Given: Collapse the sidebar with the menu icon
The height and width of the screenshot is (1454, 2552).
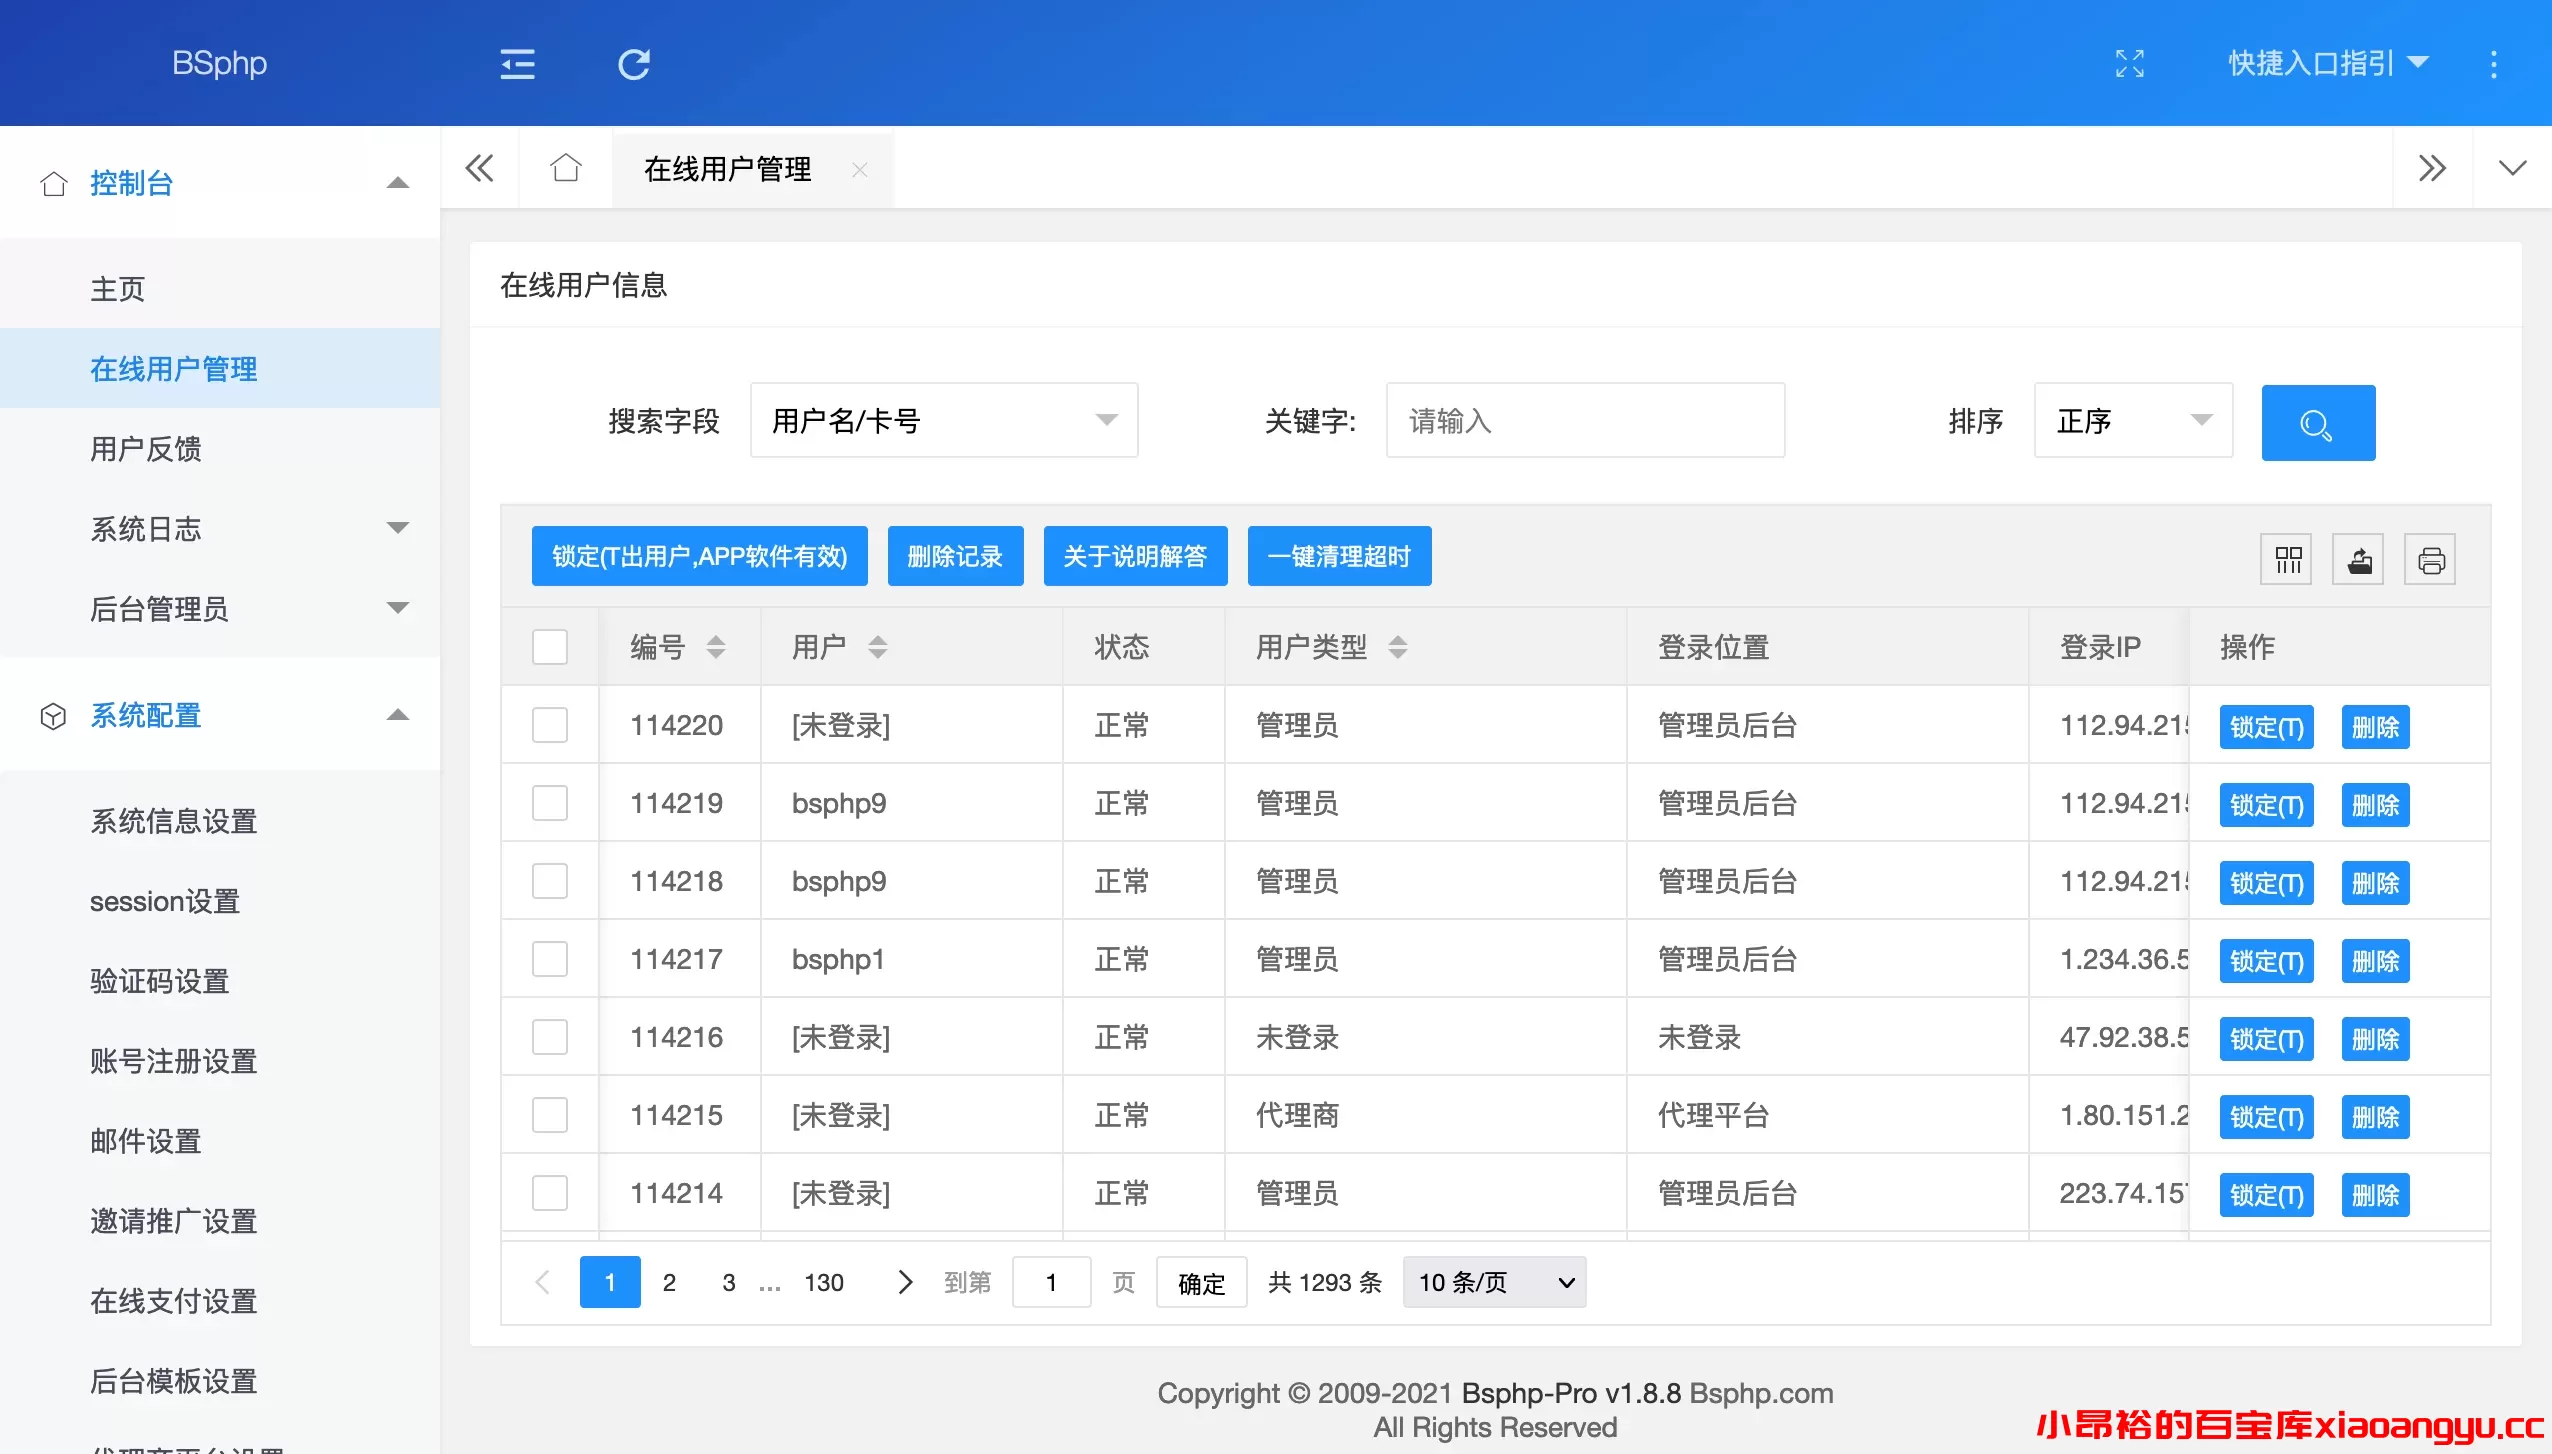Looking at the screenshot, I should coord(517,63).
